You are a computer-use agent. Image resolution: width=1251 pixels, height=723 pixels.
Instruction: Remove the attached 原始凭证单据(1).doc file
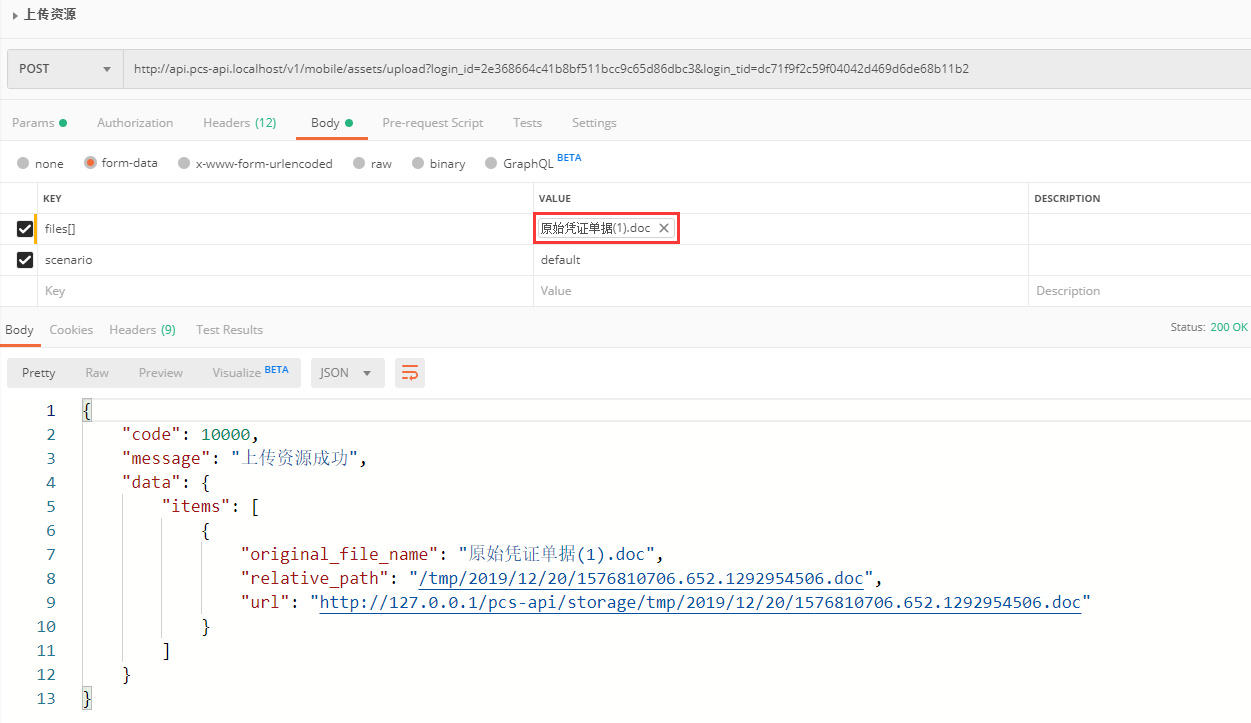664,229
